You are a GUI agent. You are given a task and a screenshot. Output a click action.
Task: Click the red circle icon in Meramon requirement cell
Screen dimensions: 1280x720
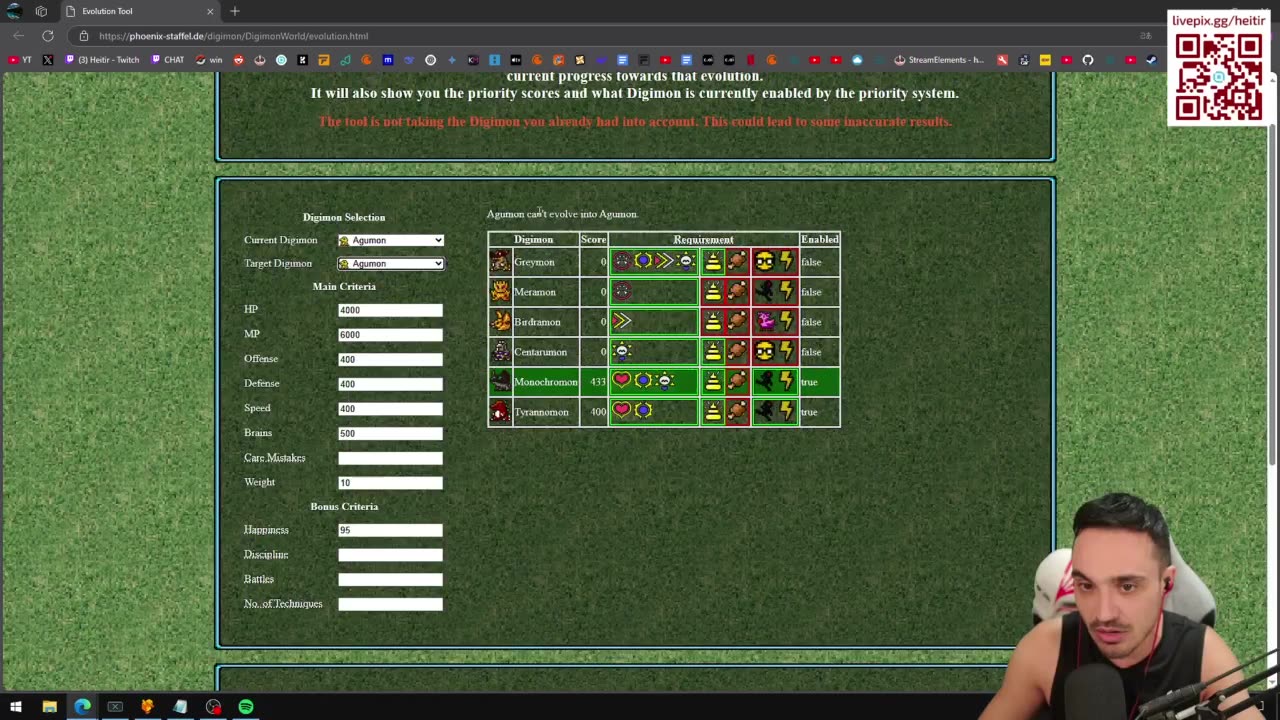pos(622,291)
